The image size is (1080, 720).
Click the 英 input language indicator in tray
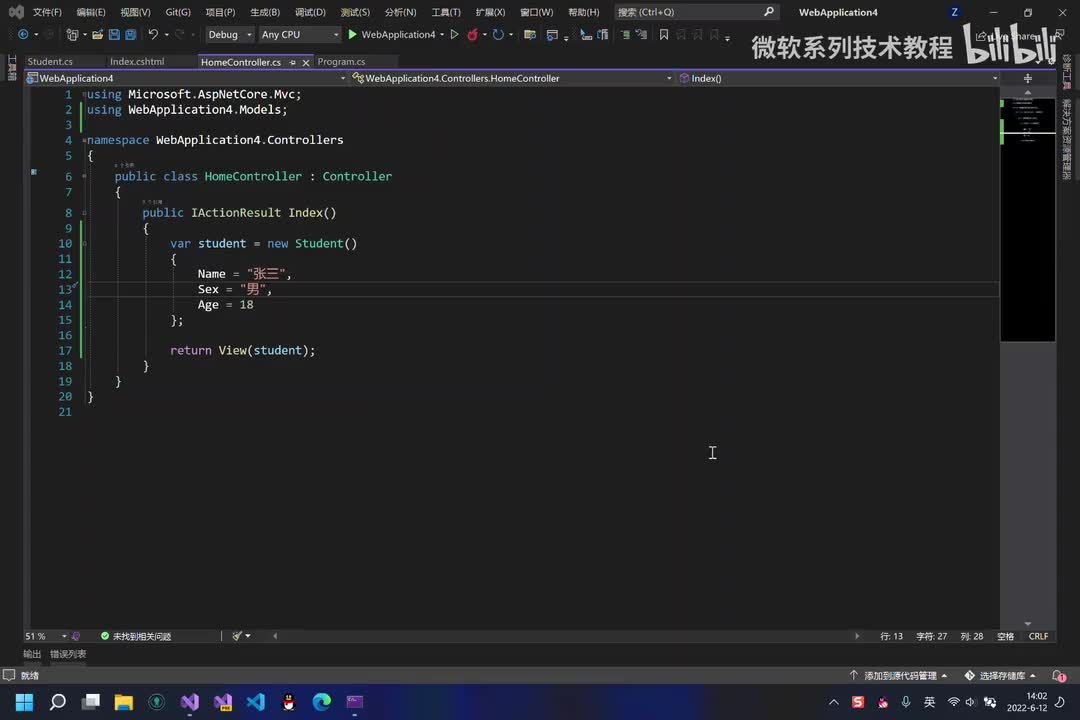pyautogui.click(x=929, y=702)
